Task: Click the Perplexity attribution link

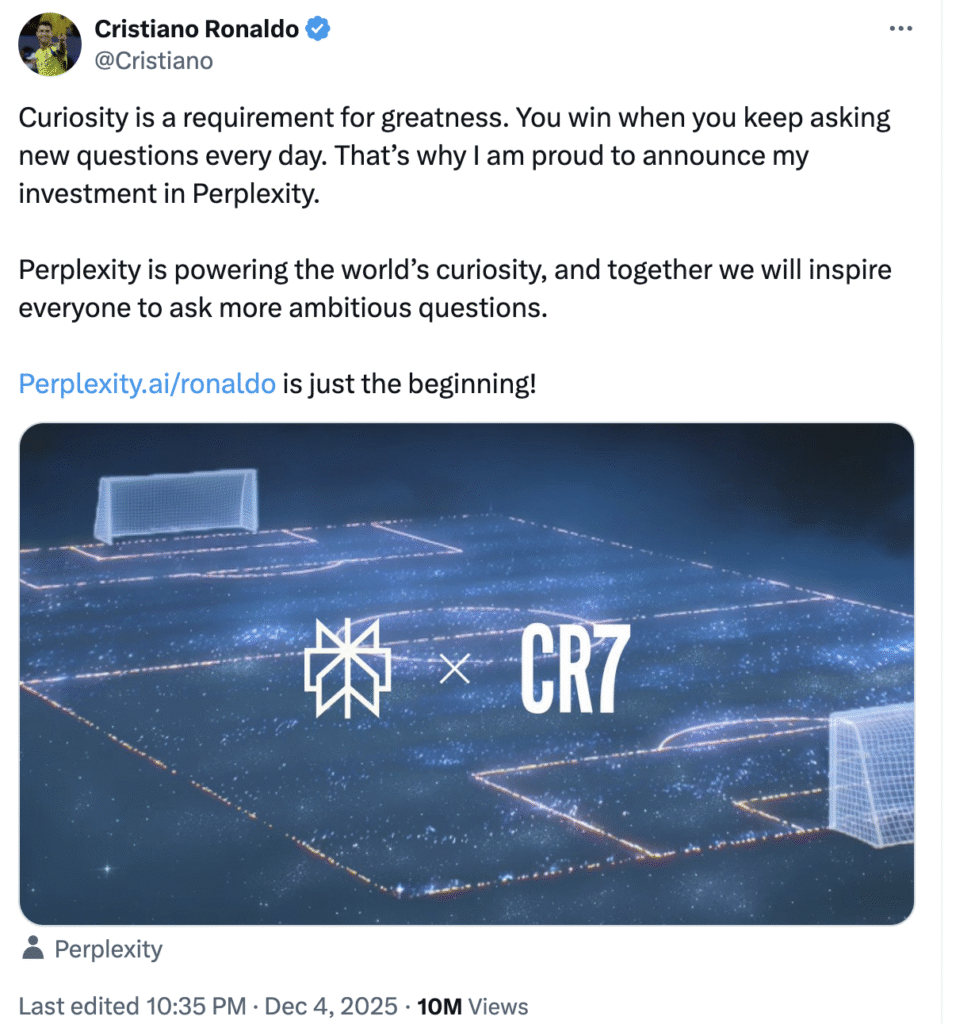Action: pos(107,949)
